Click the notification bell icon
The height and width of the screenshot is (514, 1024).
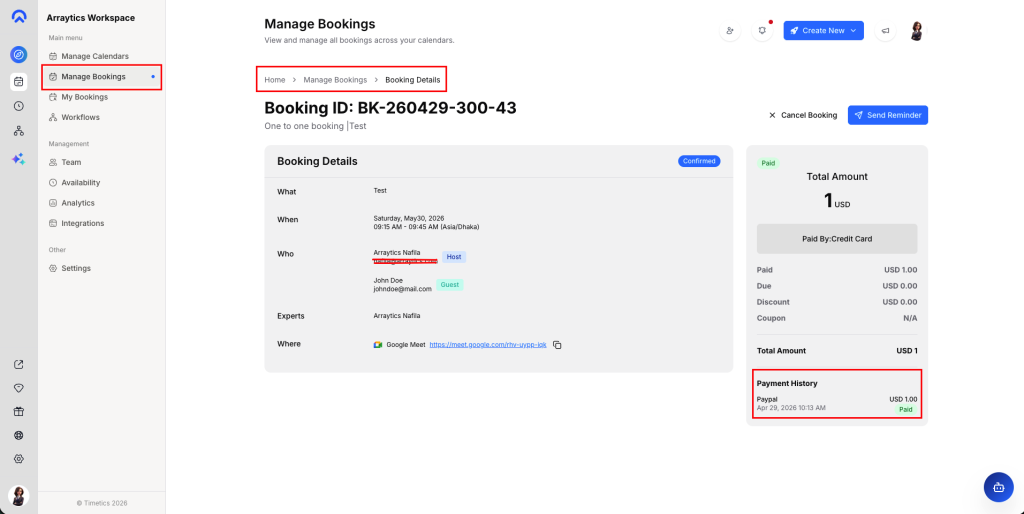pos(762,31)
